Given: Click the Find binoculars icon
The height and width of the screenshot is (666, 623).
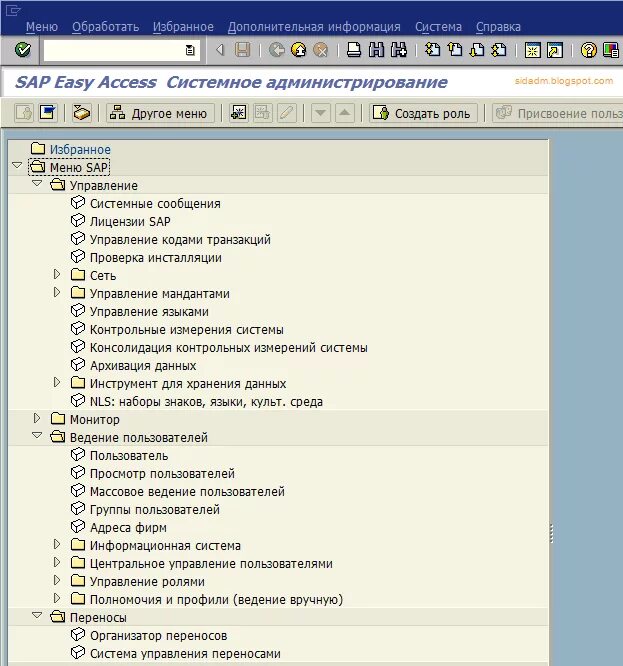Looking at the screenshot, I should [376, 50].
